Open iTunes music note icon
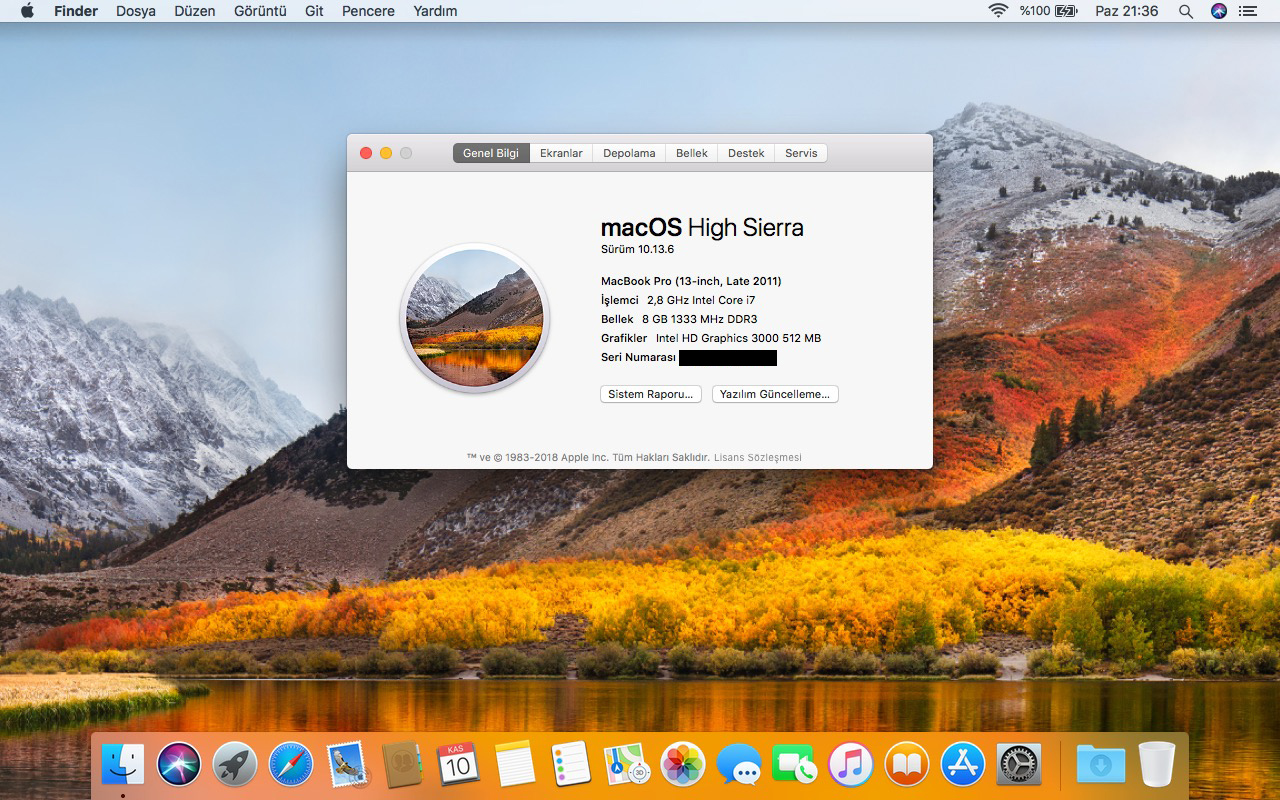The image size is (1280, 800). (x=851, y=765)
